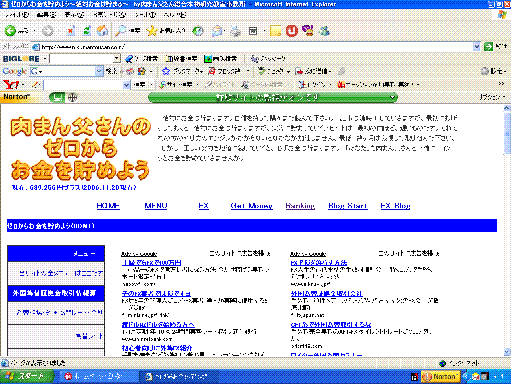Viewport: 512px width, 385px height.
Task: Open the Tools menu (ツール)
Action: [x=145, y=15]
